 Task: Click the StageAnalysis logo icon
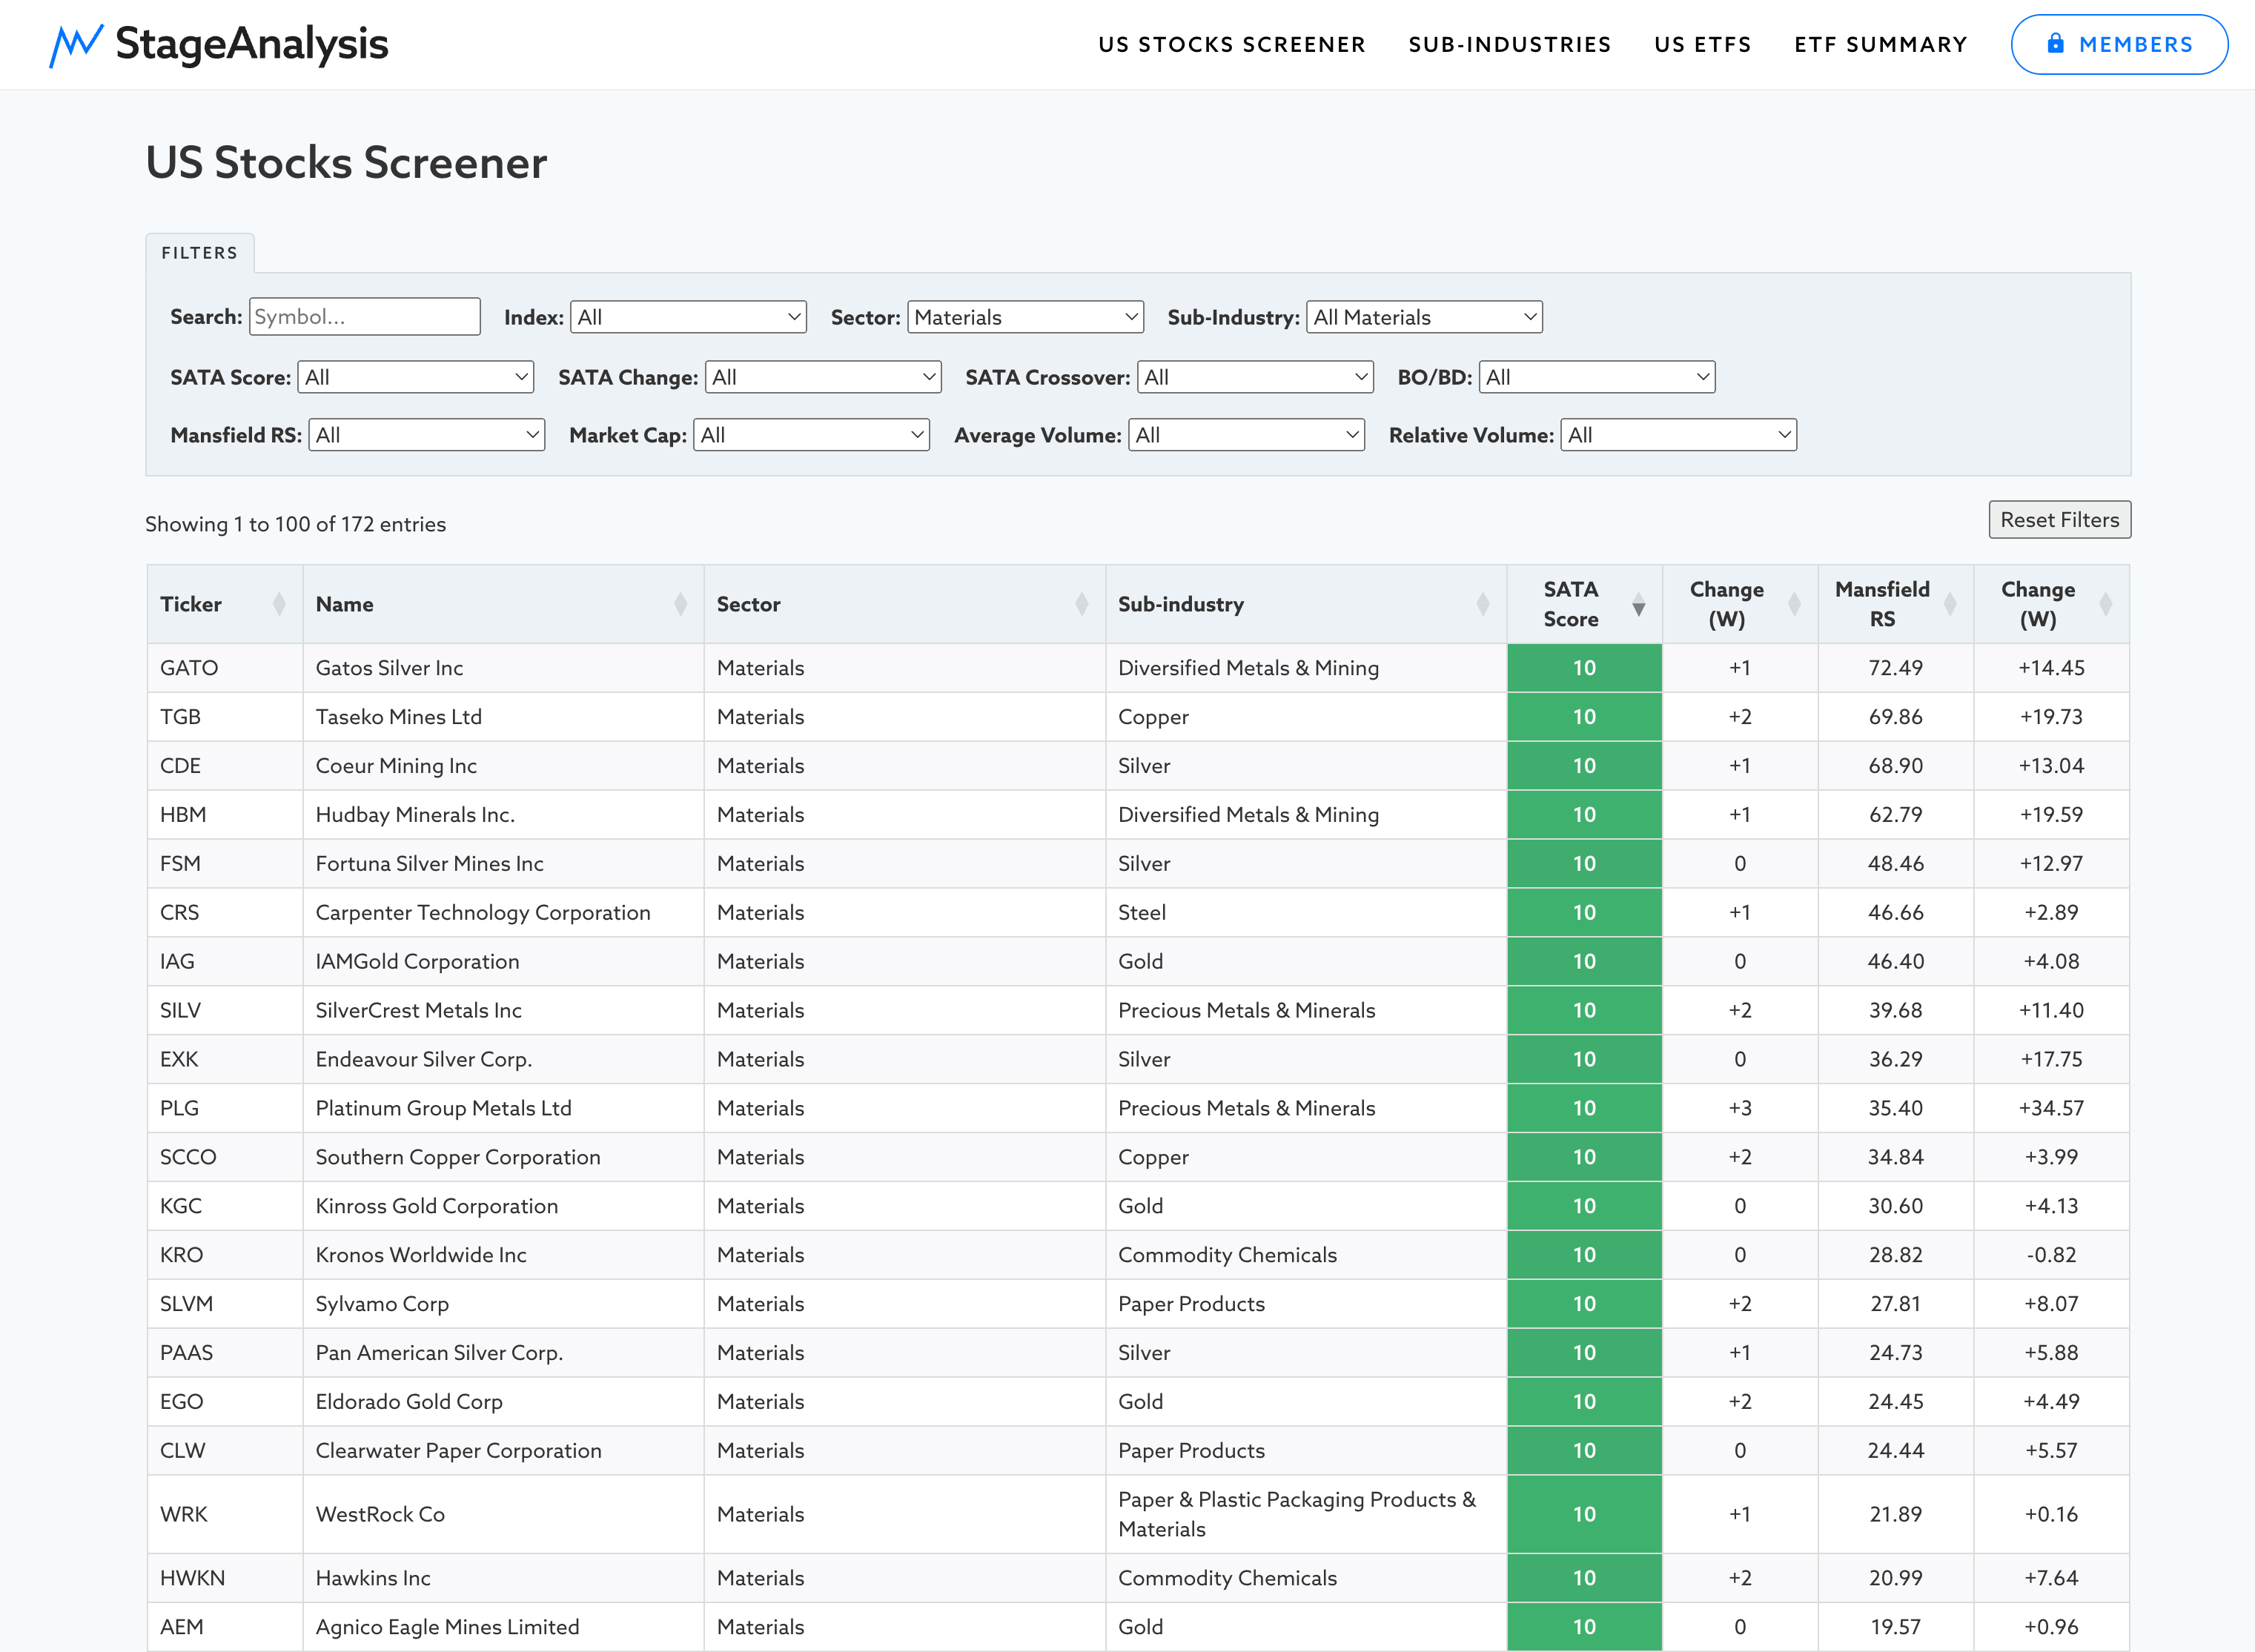coord(76,45)
